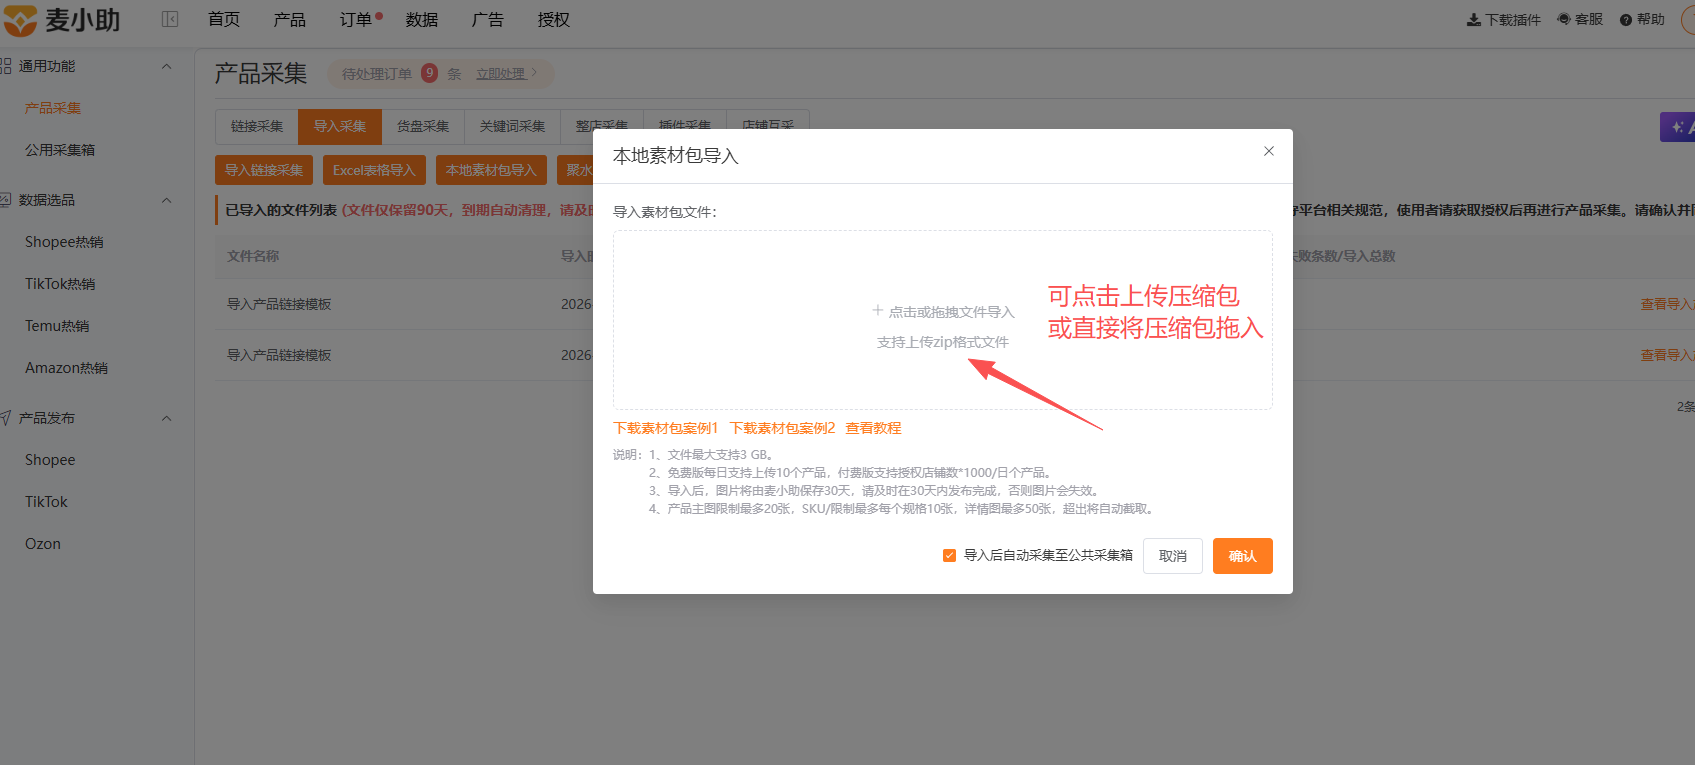
Task: Click the purple AI sparkle button
Action: click(x=1680, y=127)
